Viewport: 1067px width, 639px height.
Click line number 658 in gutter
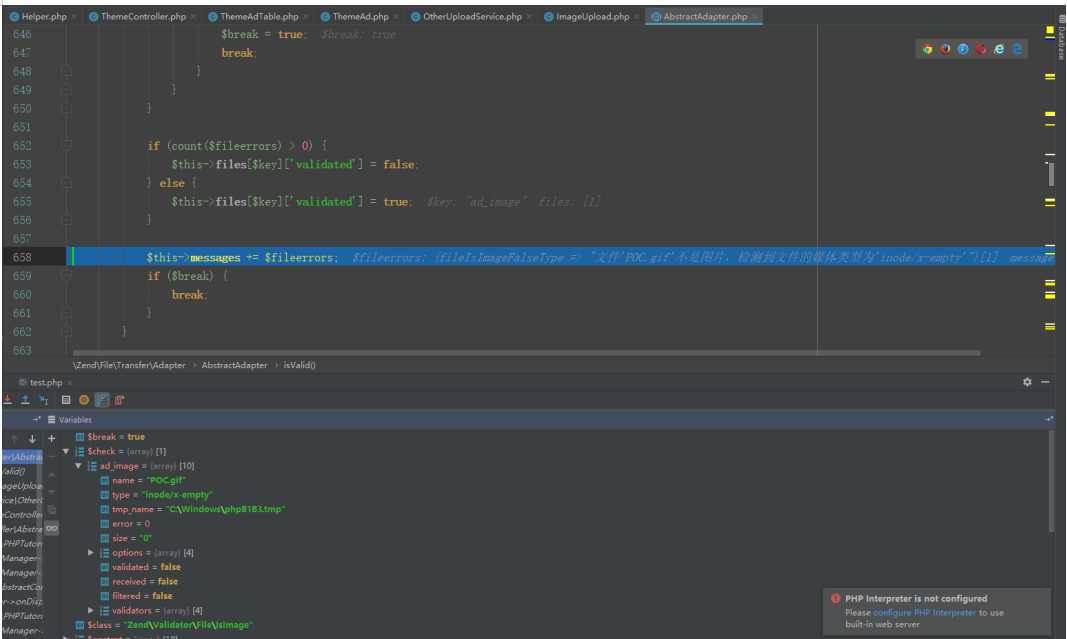pos(22,257)
